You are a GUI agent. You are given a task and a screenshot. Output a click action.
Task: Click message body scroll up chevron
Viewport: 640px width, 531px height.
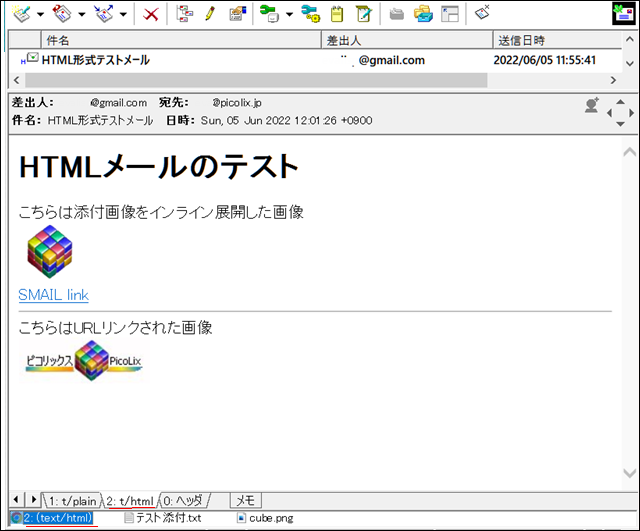tap(630, 152)
